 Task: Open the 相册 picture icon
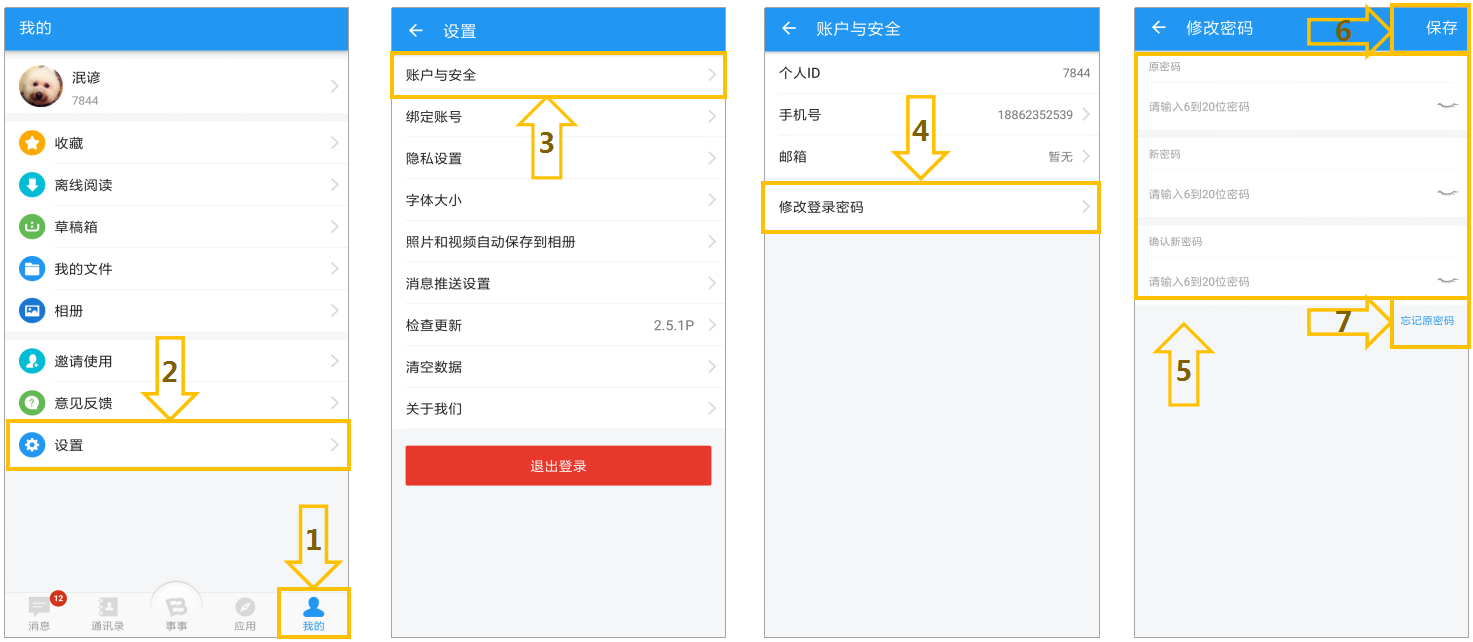[x=32, y=311]
